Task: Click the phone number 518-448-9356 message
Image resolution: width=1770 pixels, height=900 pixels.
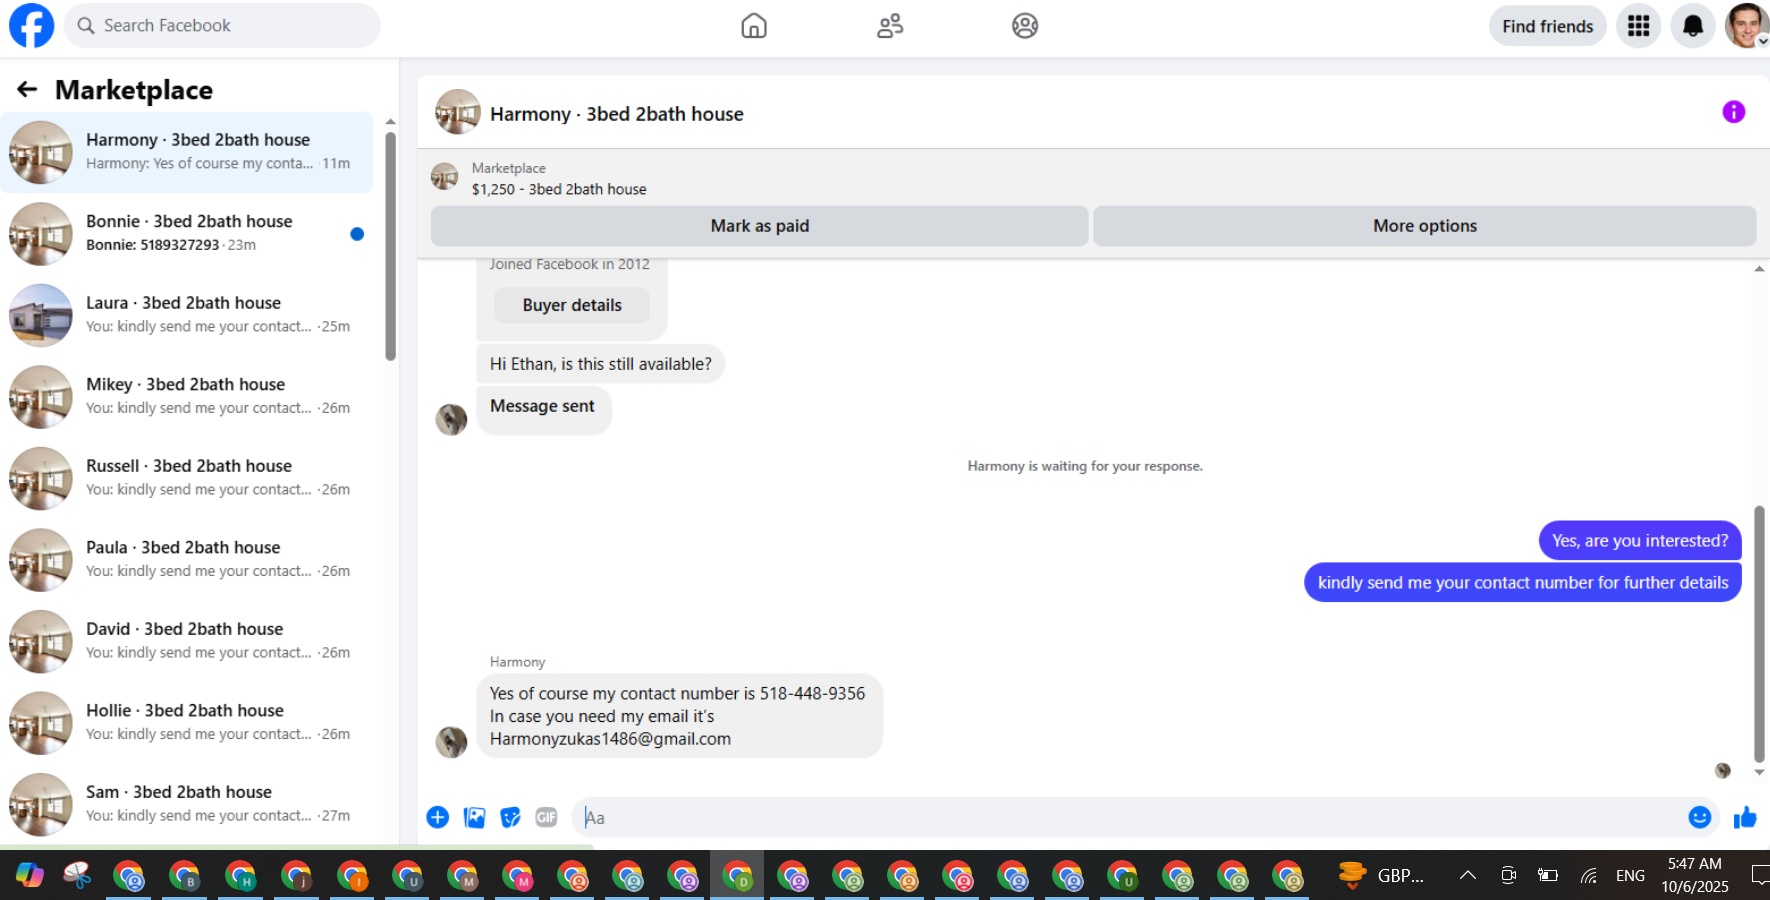Action: (x=679, y=716)
